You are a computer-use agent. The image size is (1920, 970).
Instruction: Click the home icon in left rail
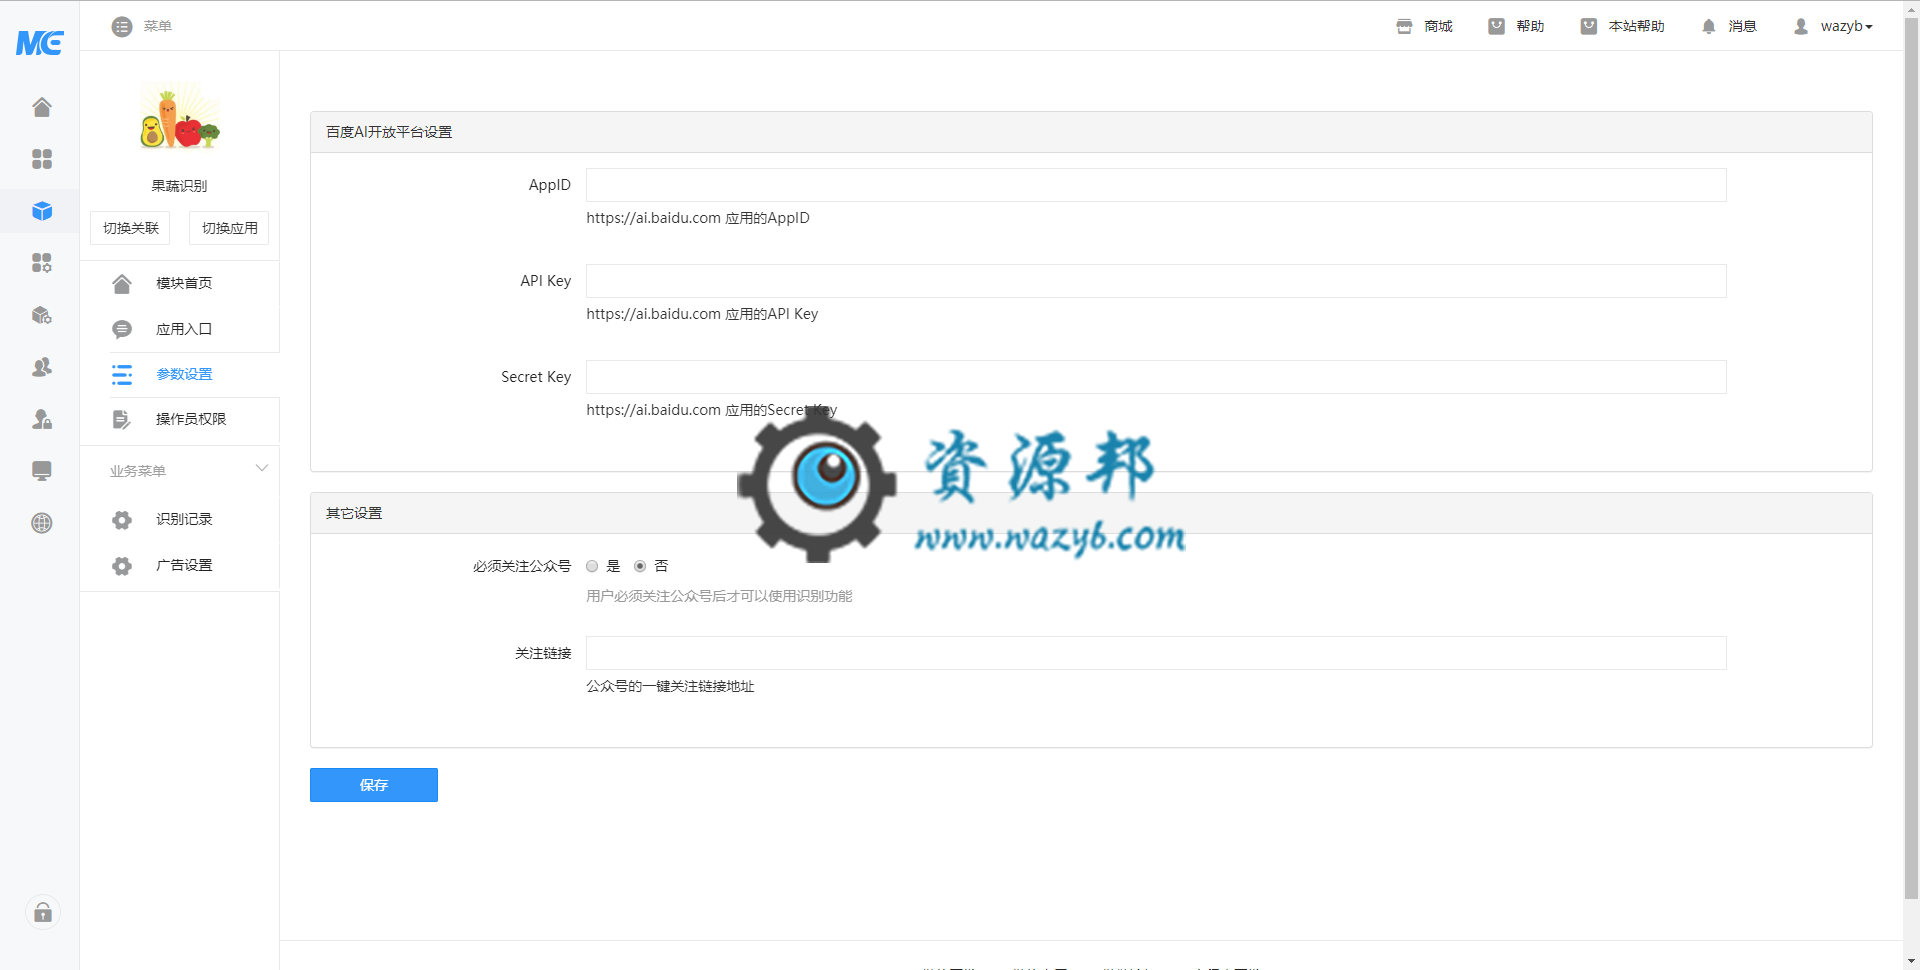pos(41,107)
